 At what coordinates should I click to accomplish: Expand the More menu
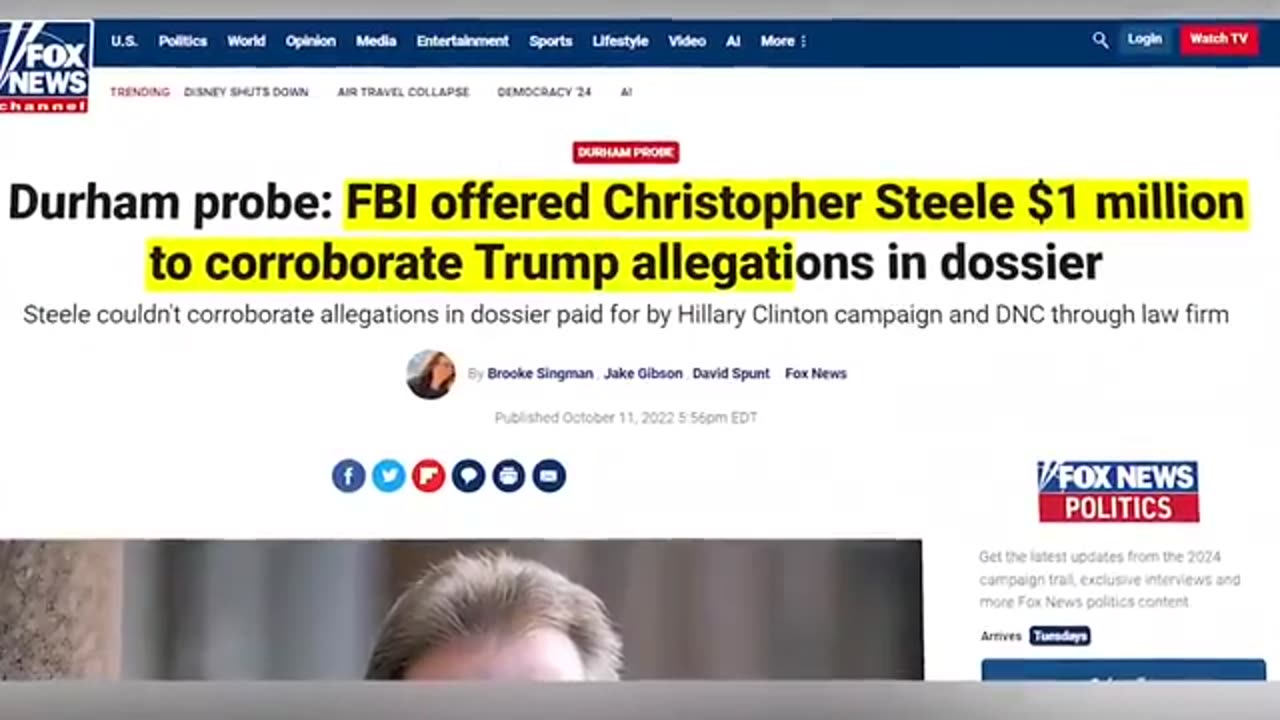pyautogui.click(x=783, y=41)
